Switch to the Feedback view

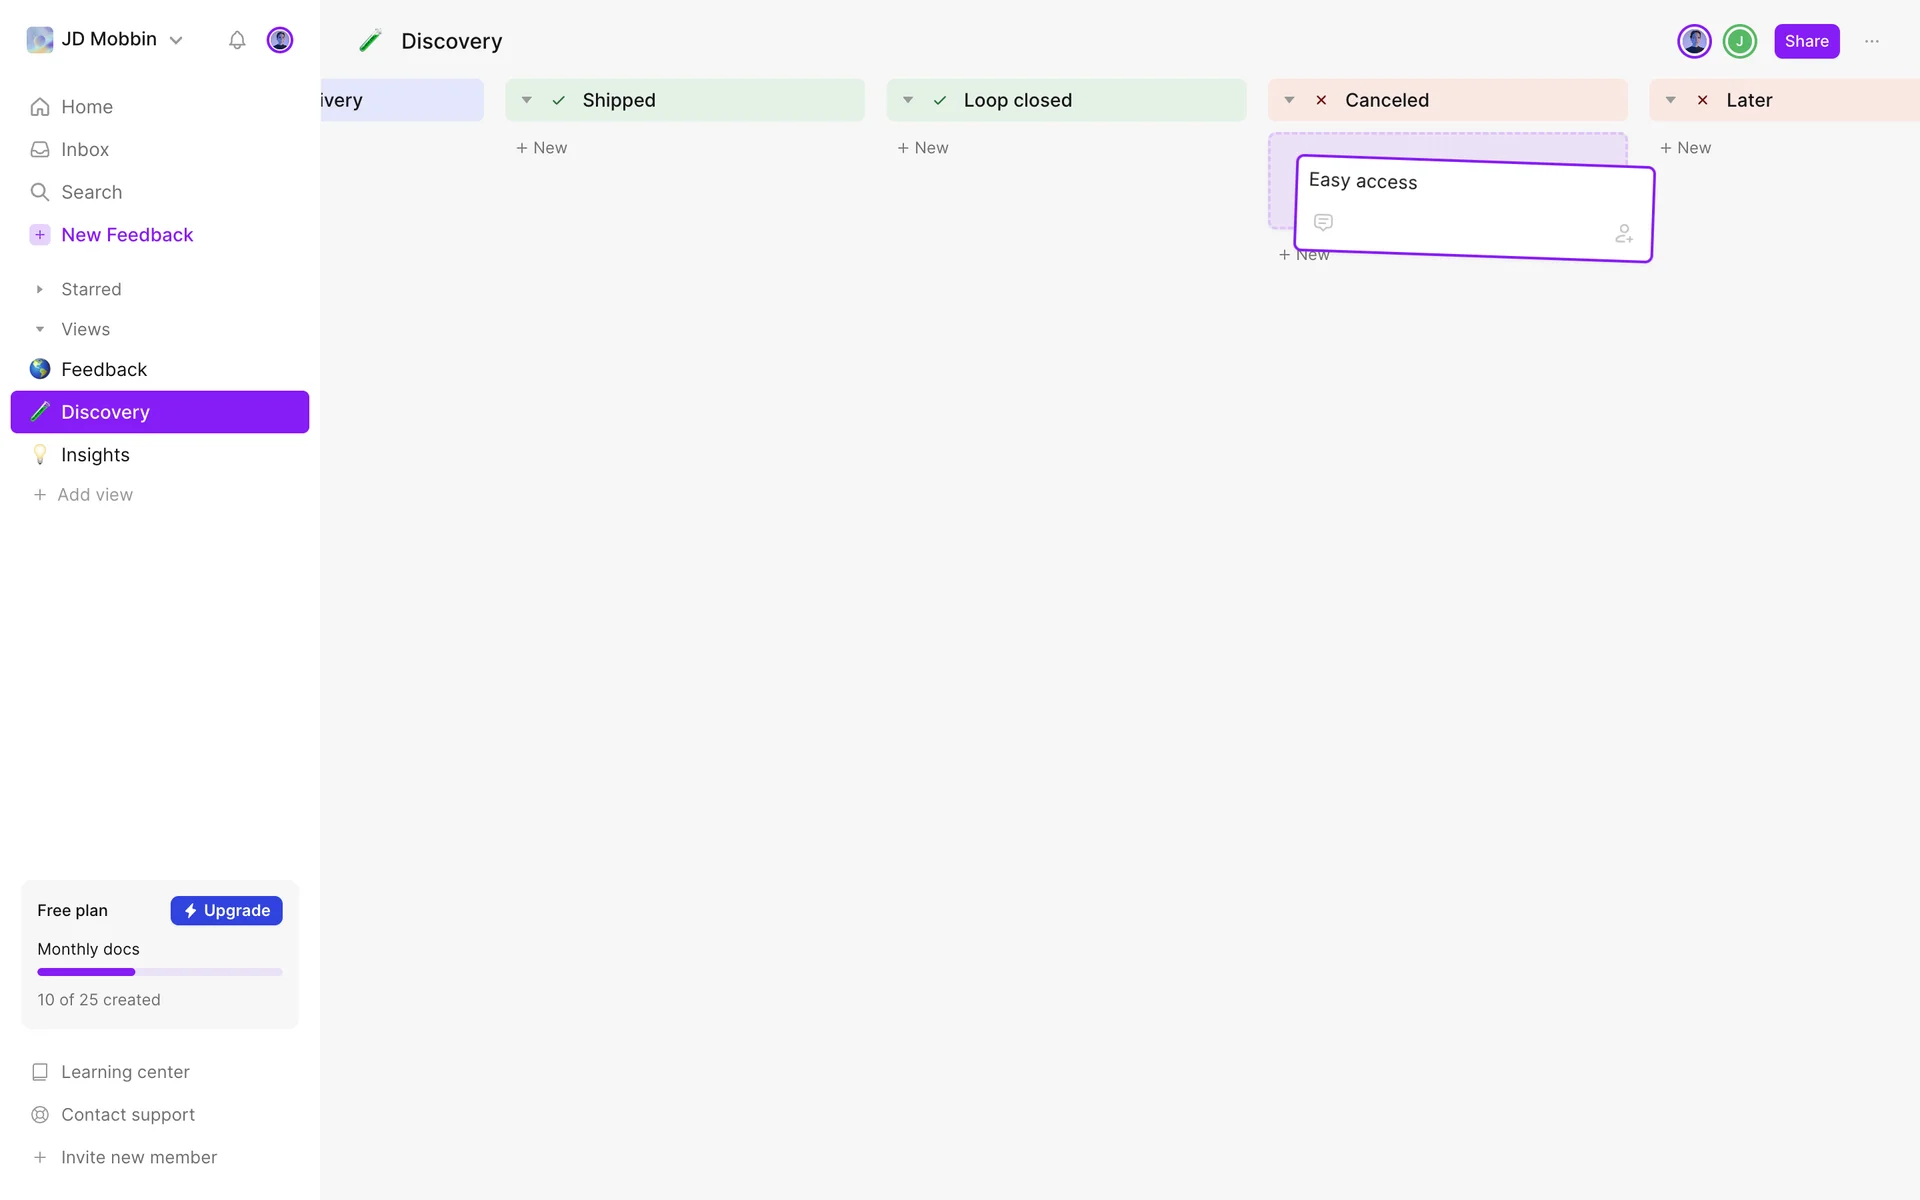point(104,369)
